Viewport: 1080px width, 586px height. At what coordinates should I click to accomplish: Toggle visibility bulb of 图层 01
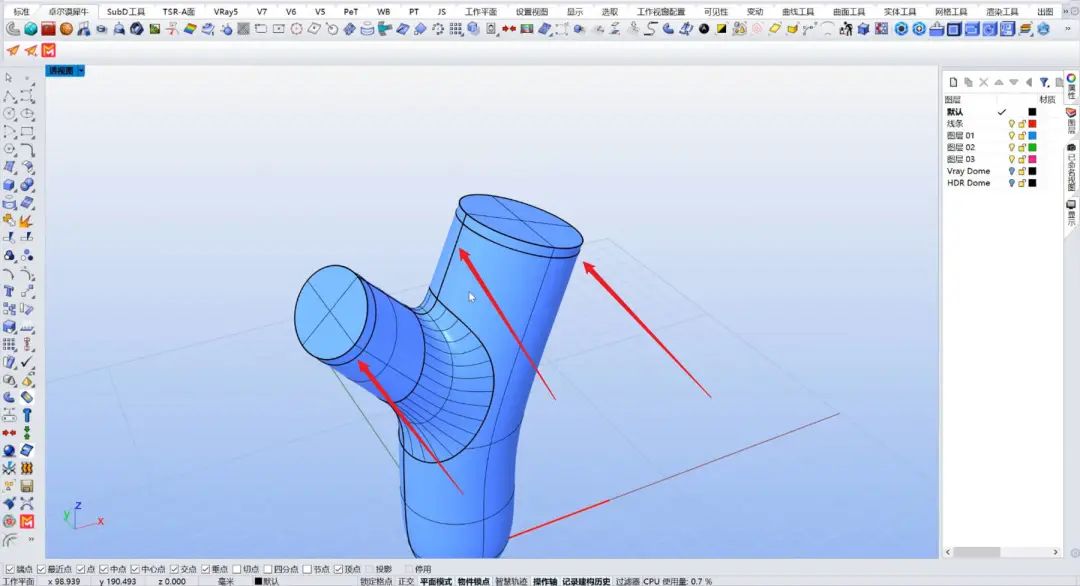point(1011,136)
